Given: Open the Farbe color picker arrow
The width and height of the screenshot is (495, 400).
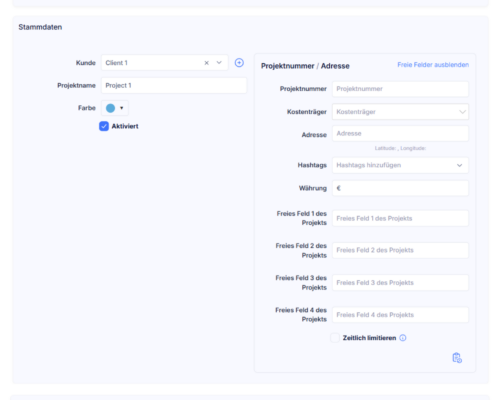Looking at the screenshot, I should pos(122,108).
